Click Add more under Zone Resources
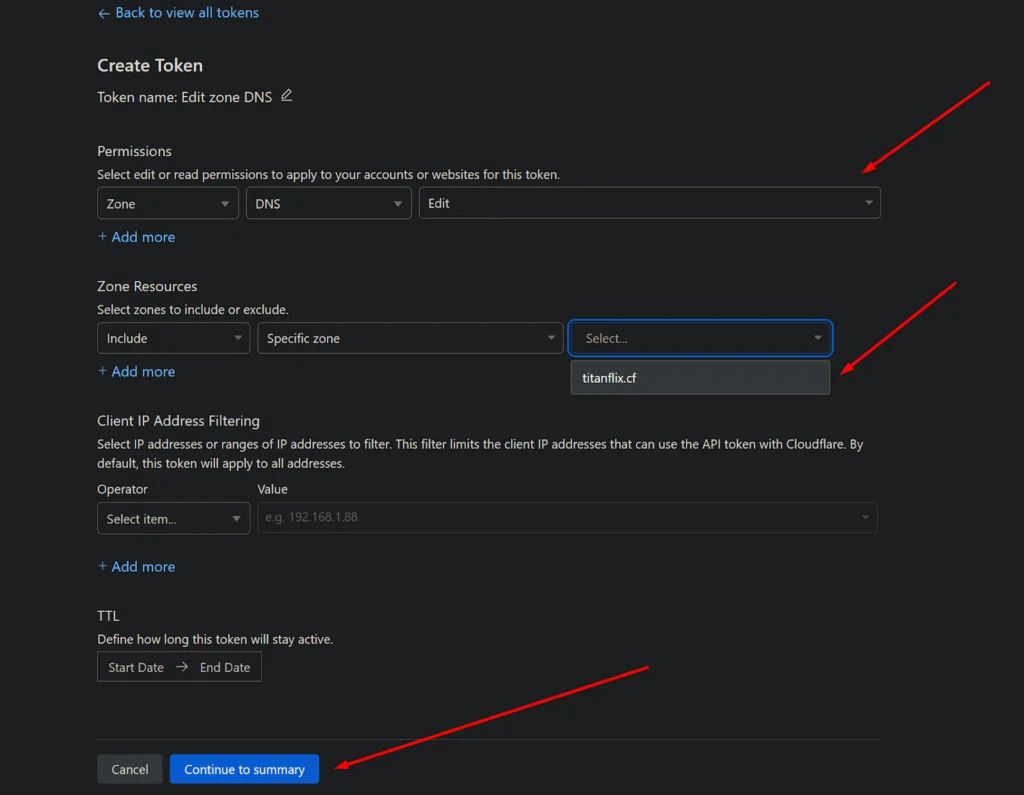 tap(136, 372)
